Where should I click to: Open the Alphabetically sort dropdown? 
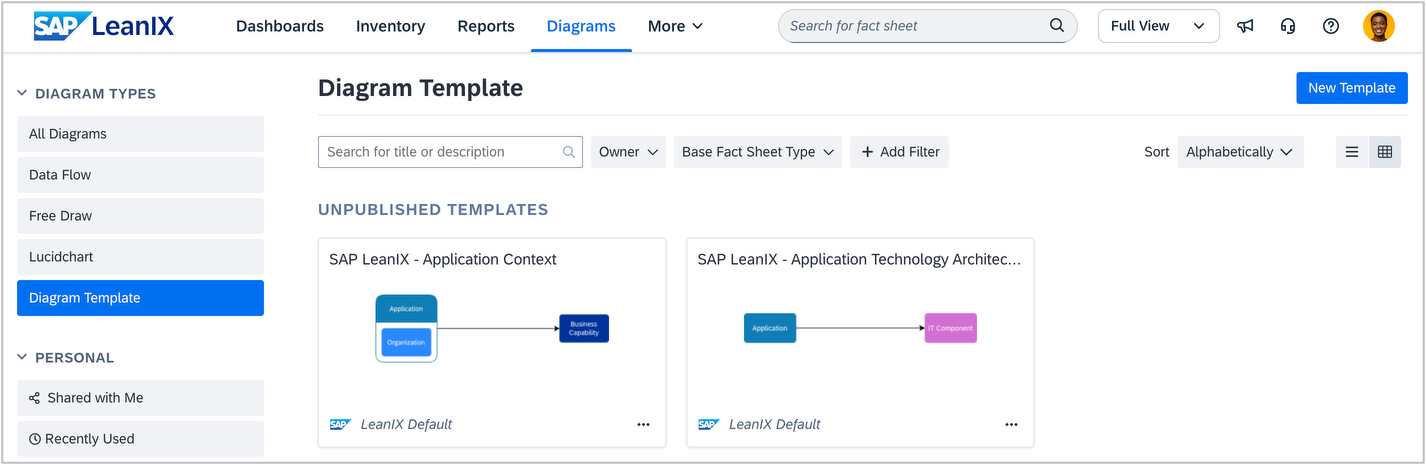(x=1240, y=152)
